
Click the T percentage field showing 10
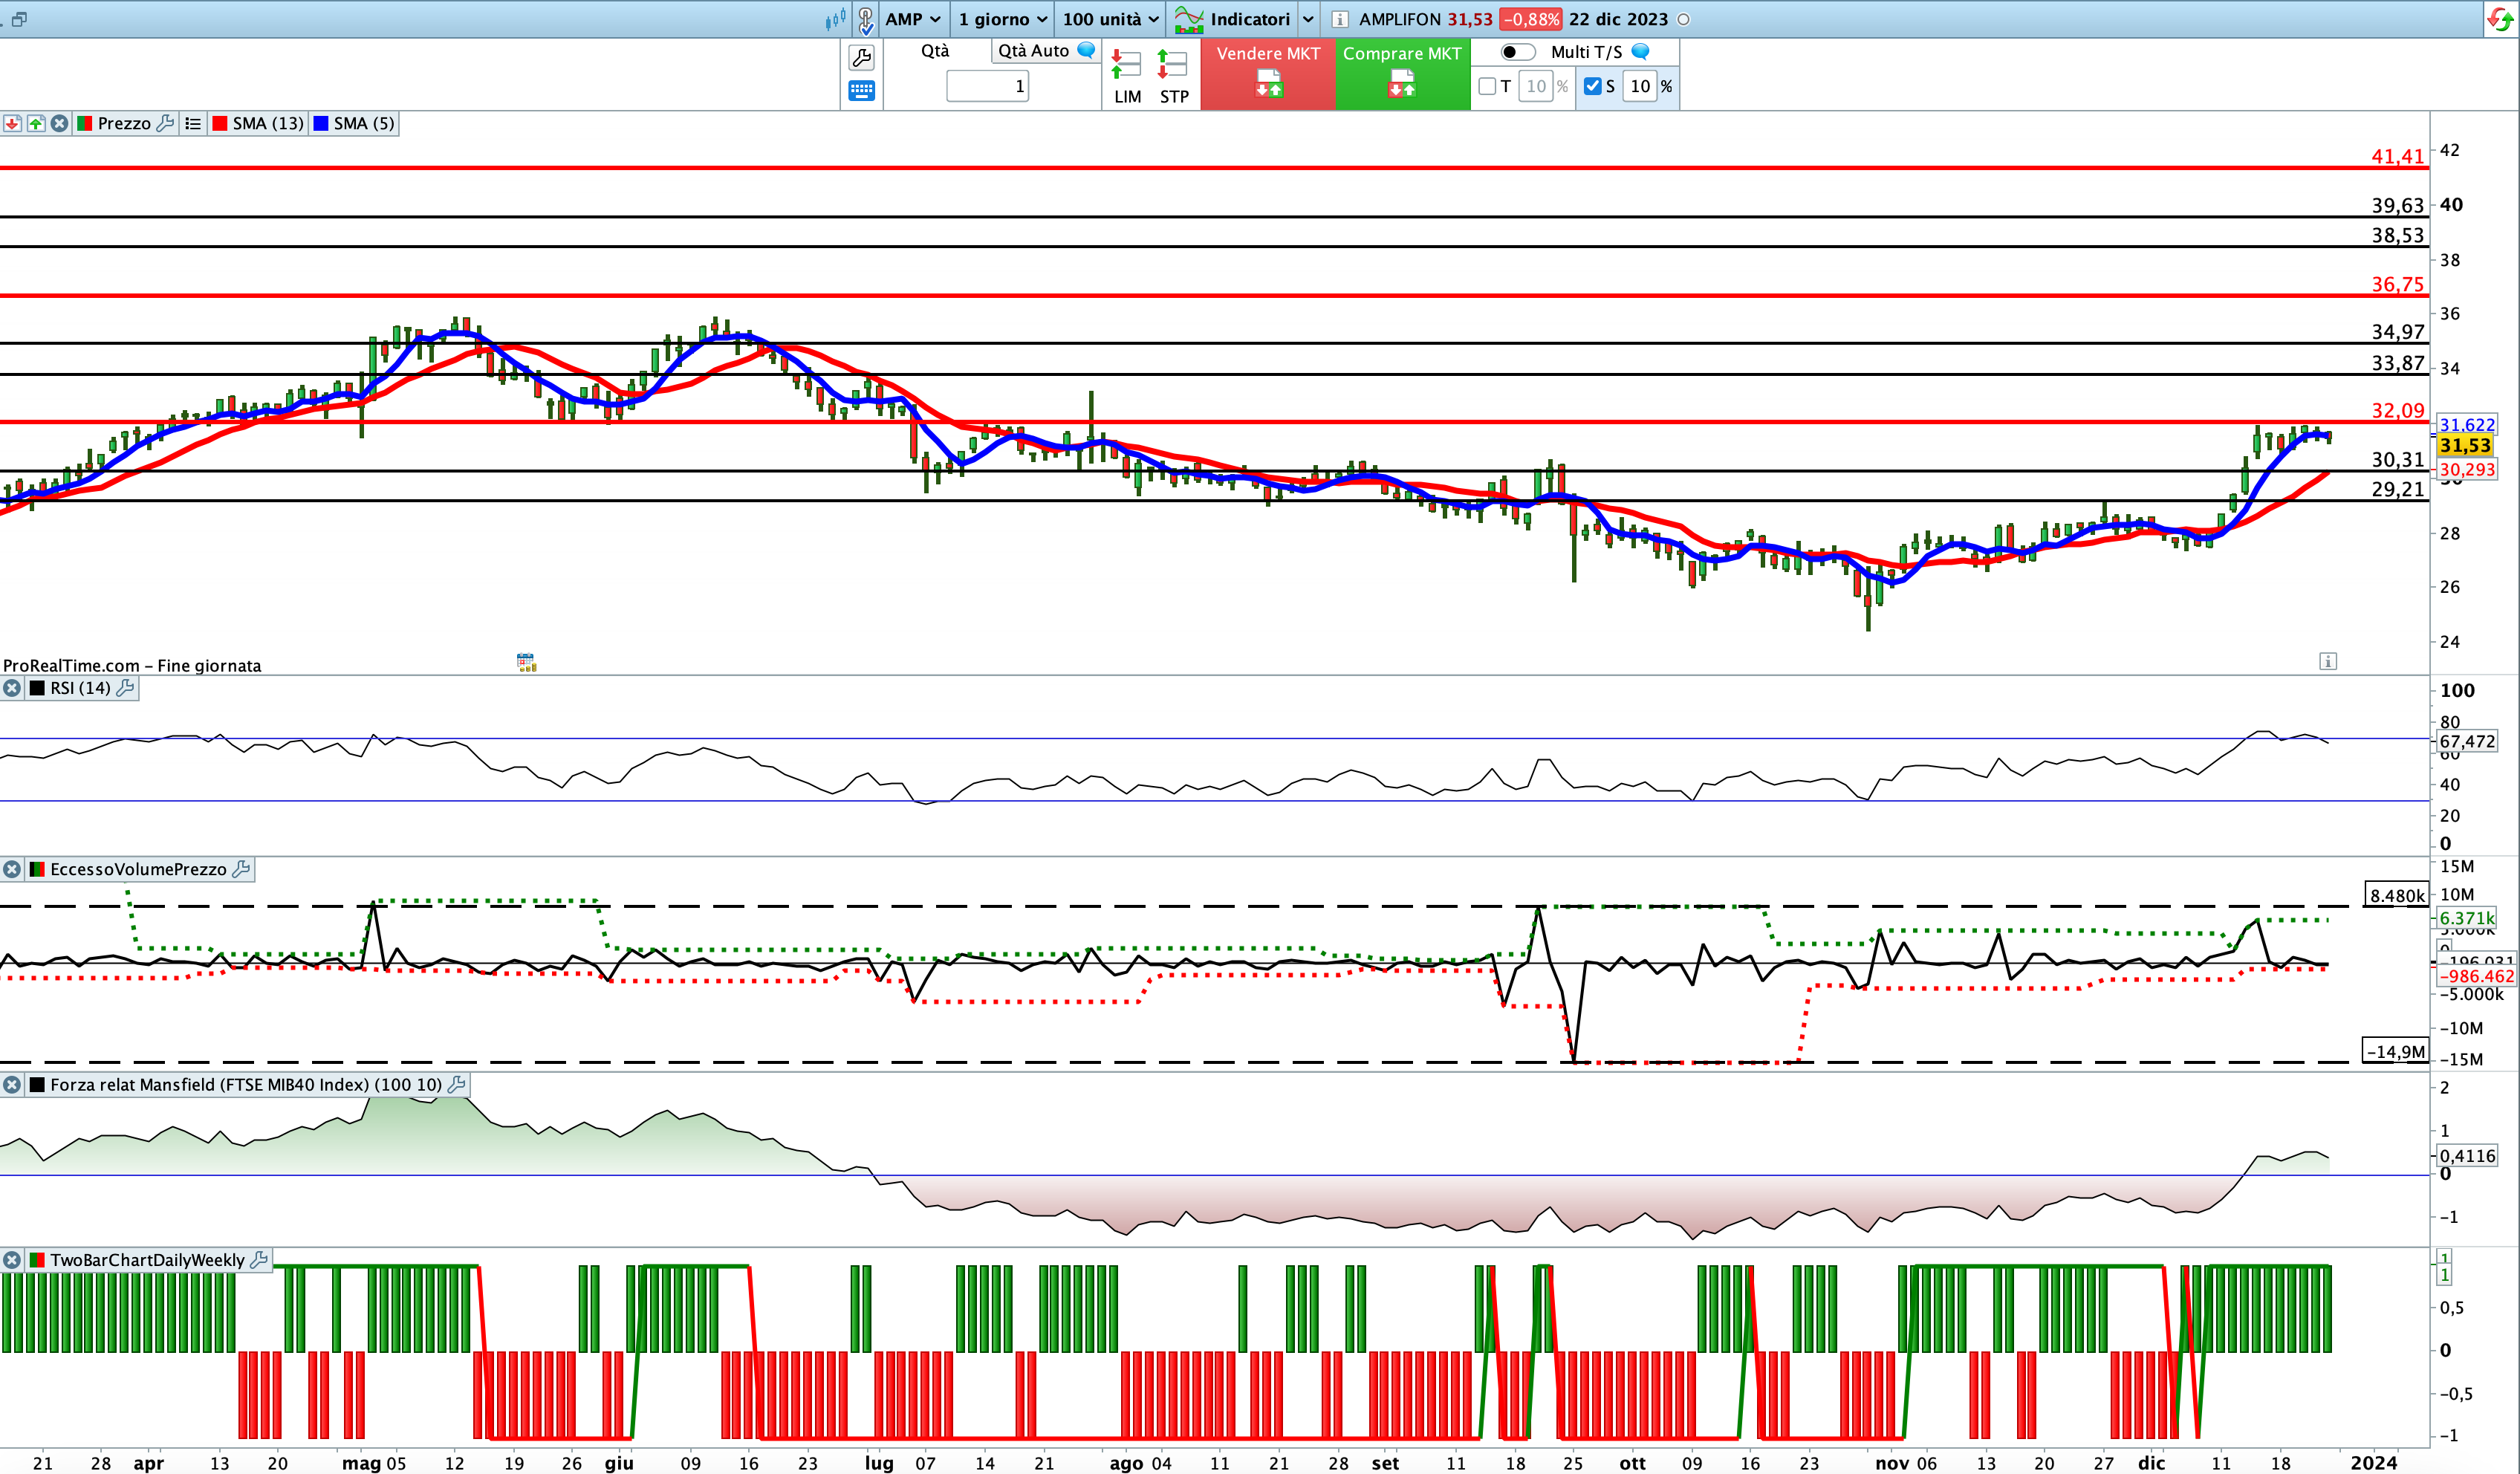pyautogui.click(x=1536, y=86)
